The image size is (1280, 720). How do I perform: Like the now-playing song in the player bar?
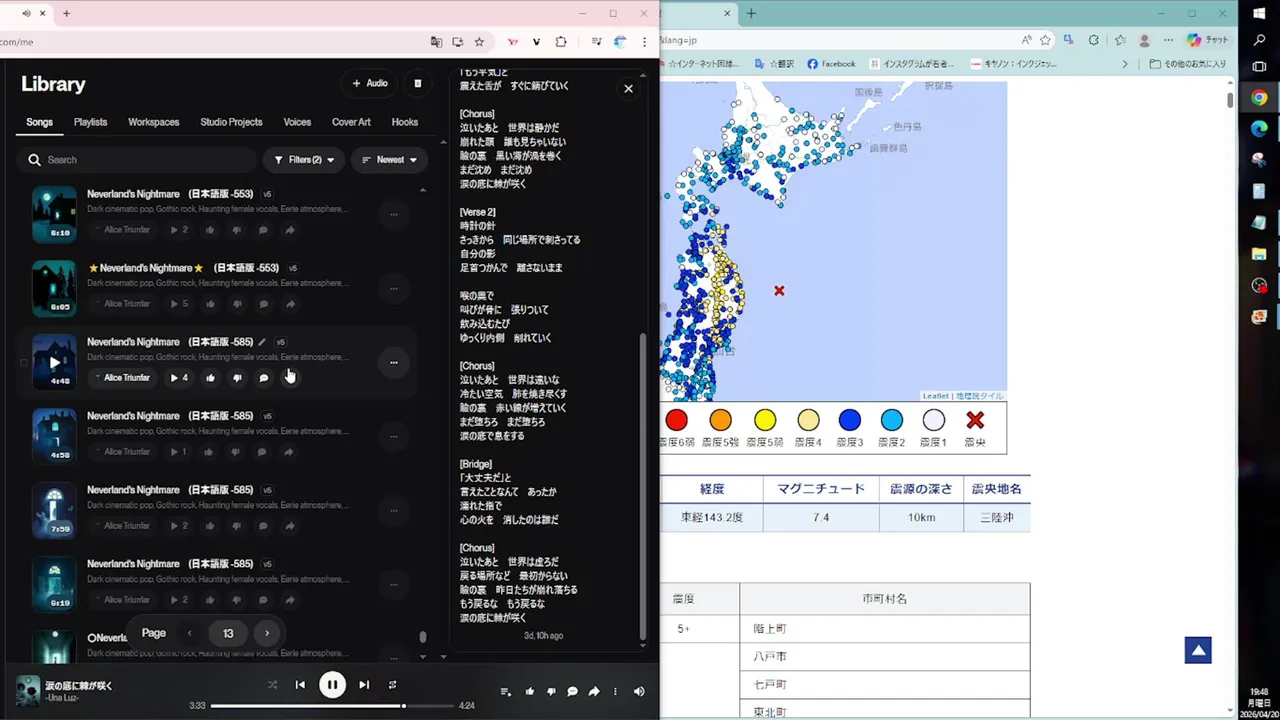tap(529, 691)
